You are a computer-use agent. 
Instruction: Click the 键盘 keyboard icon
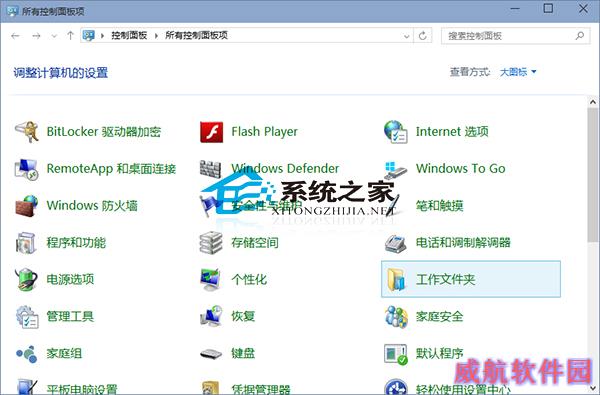[211, 354]
